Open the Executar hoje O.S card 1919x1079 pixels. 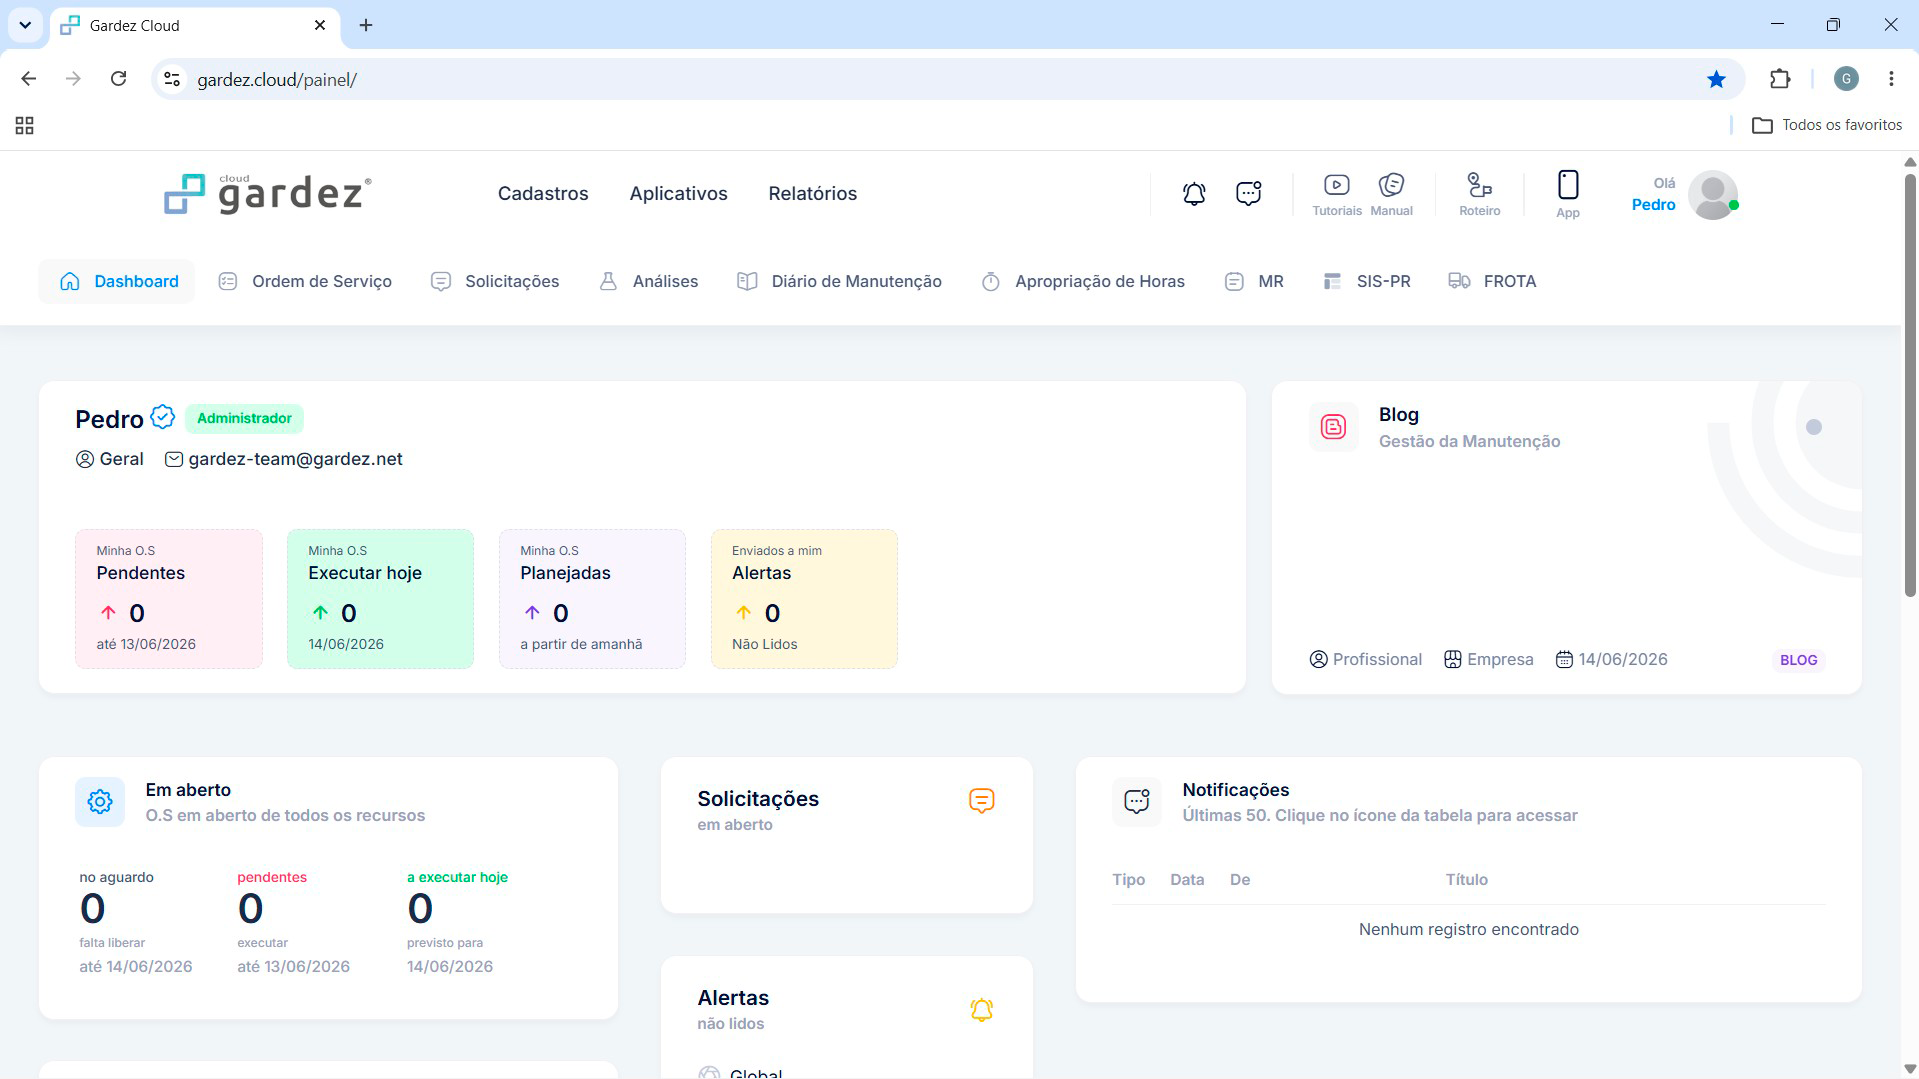click(x=380, y=599)
